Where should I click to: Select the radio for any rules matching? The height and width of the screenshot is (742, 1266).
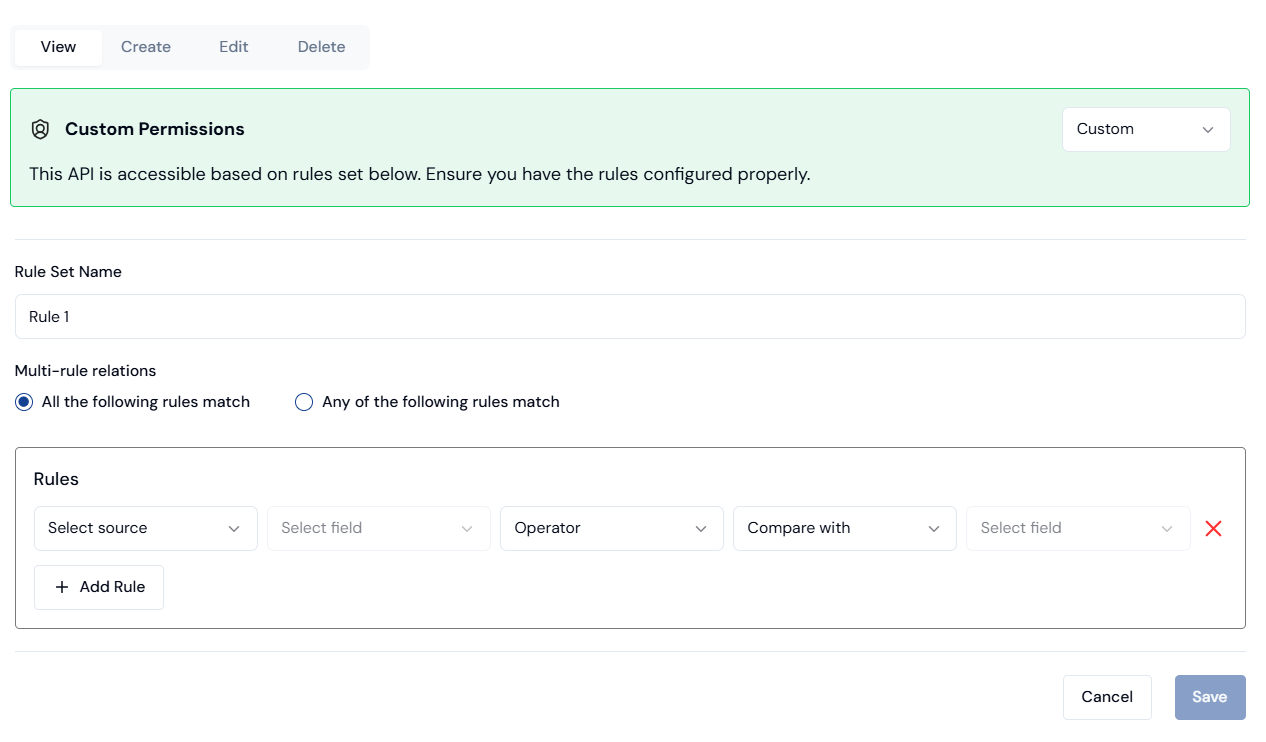(303, 401)
